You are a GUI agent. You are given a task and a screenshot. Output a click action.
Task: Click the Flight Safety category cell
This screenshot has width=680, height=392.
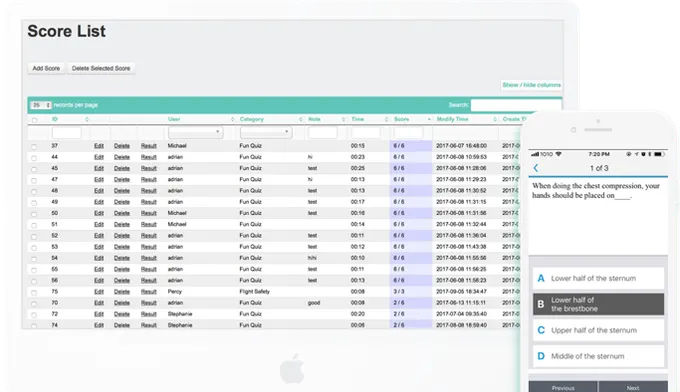click(255, 292)
